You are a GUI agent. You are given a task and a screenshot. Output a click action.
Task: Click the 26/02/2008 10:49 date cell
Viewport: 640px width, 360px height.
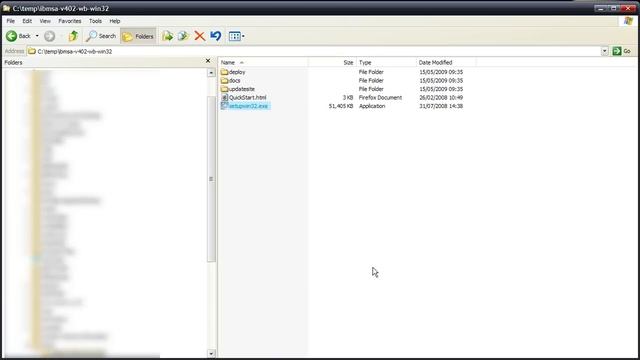[441, 98]
